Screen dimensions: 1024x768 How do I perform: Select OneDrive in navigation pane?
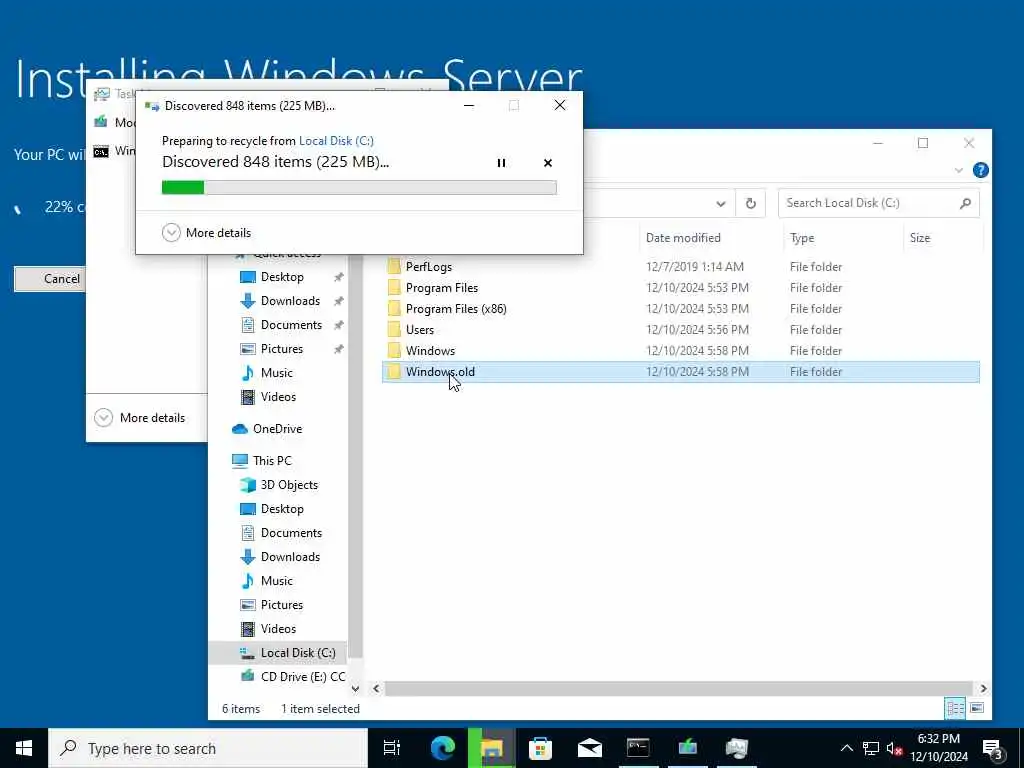click(277, 428)
